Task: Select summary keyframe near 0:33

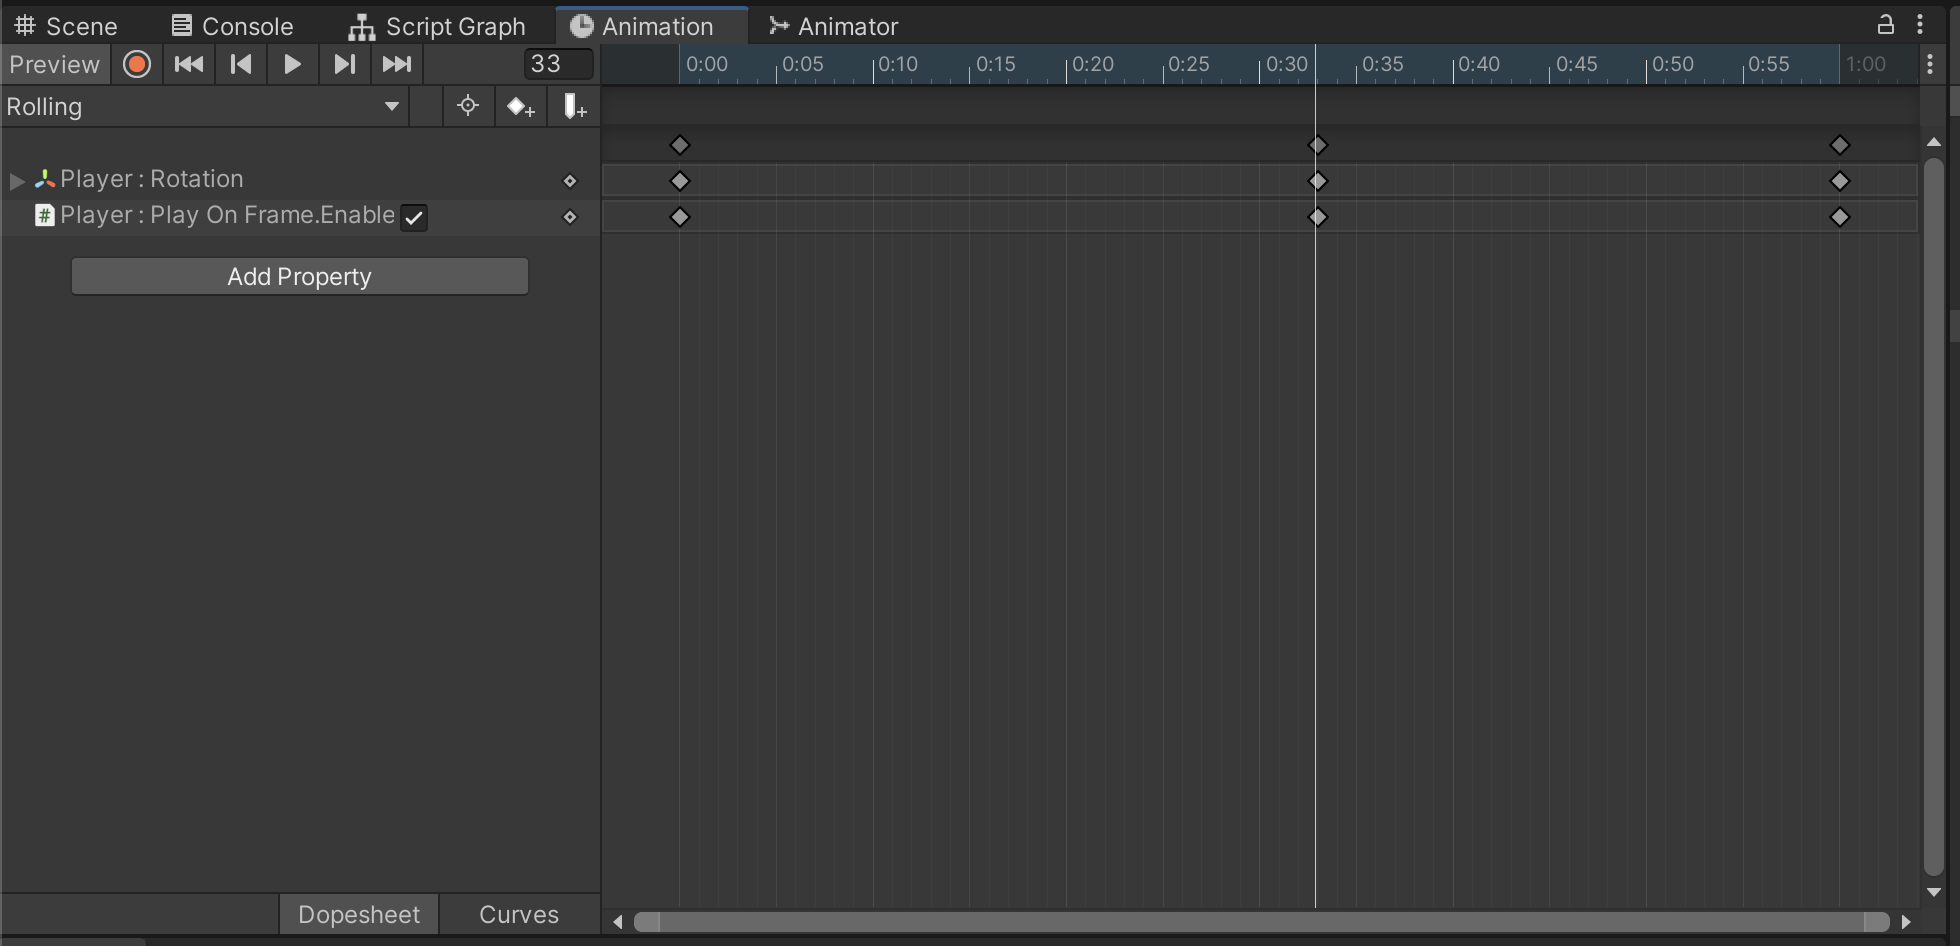Action: click(1318, 145)
